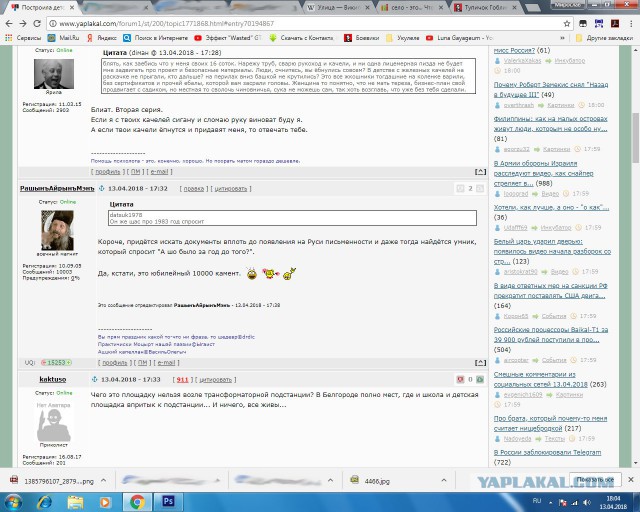
Task: Click цитировать on РашынъАйрынъМэнъ post
Action: point(231,189)
